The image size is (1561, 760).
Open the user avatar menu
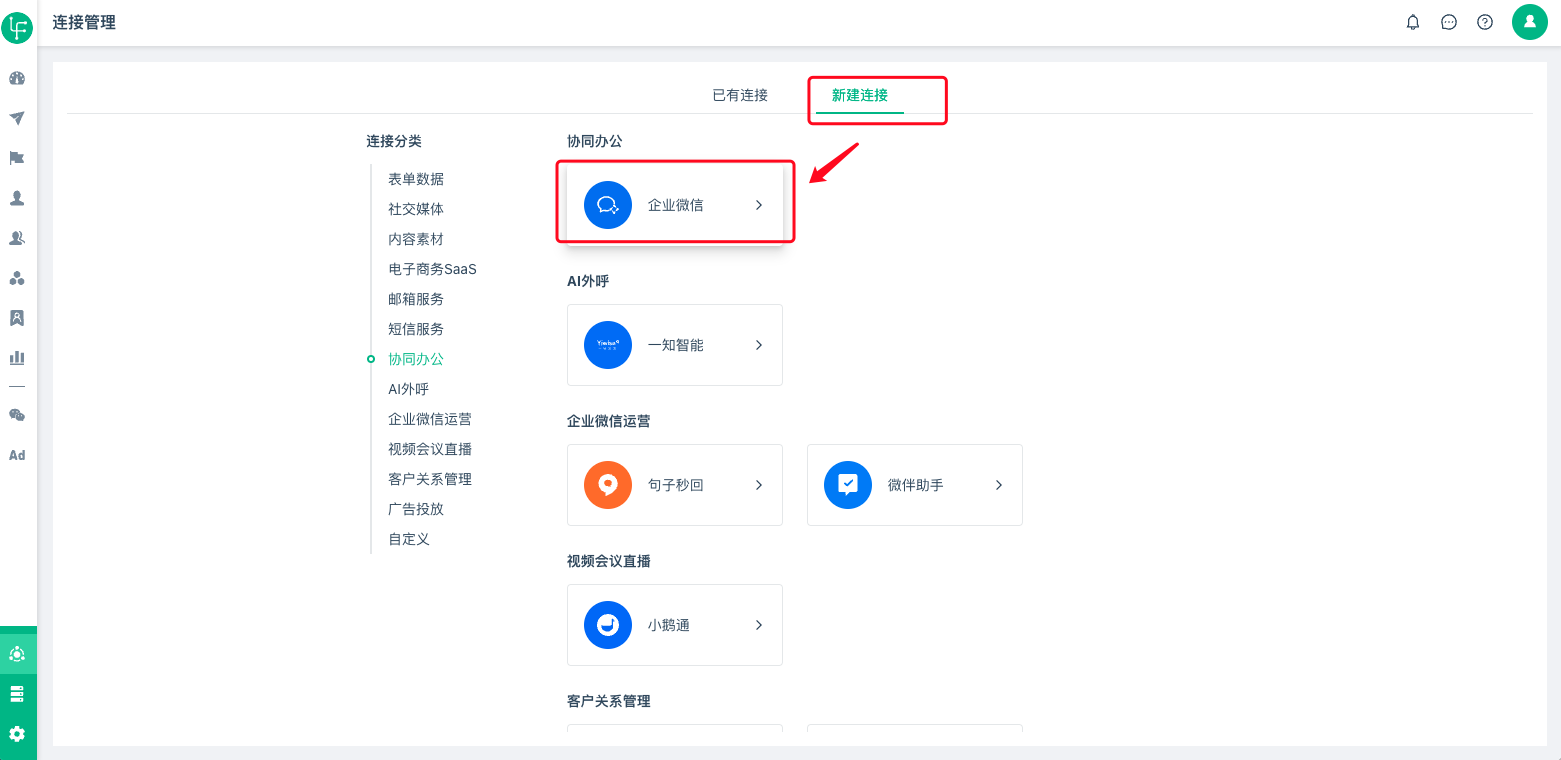(1530, 22)
